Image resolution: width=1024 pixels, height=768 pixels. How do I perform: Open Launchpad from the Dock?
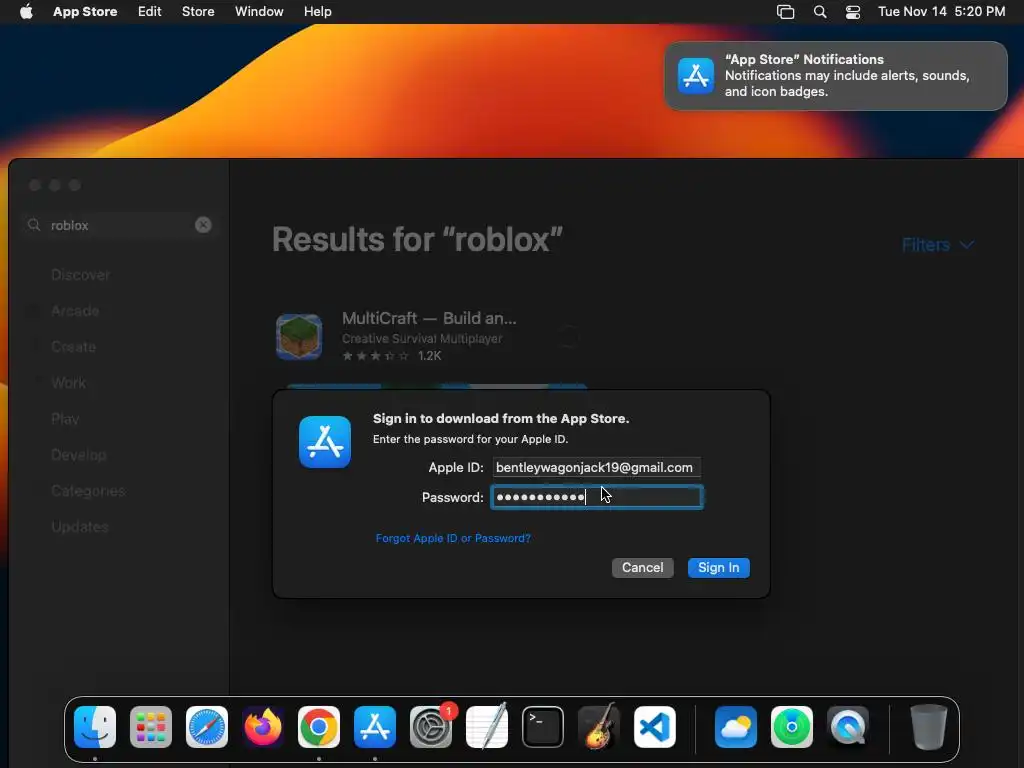point(151,727)
